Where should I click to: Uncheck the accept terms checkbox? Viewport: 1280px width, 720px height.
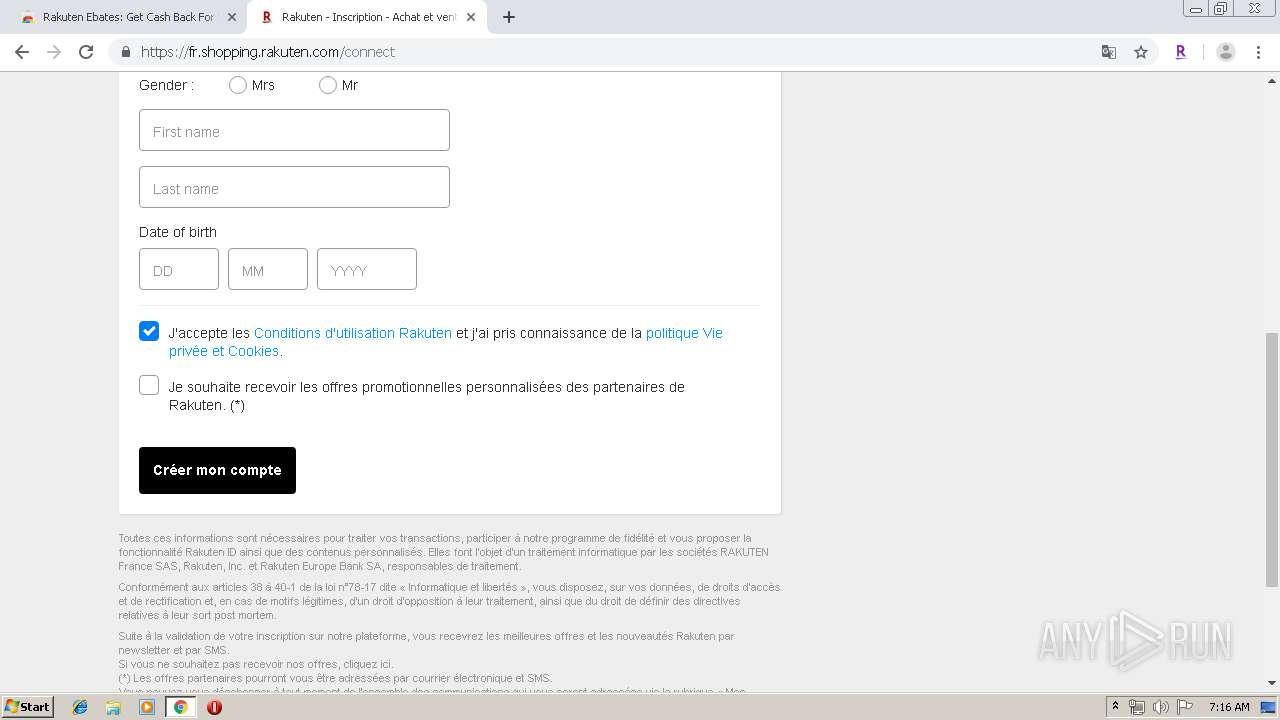149,331
